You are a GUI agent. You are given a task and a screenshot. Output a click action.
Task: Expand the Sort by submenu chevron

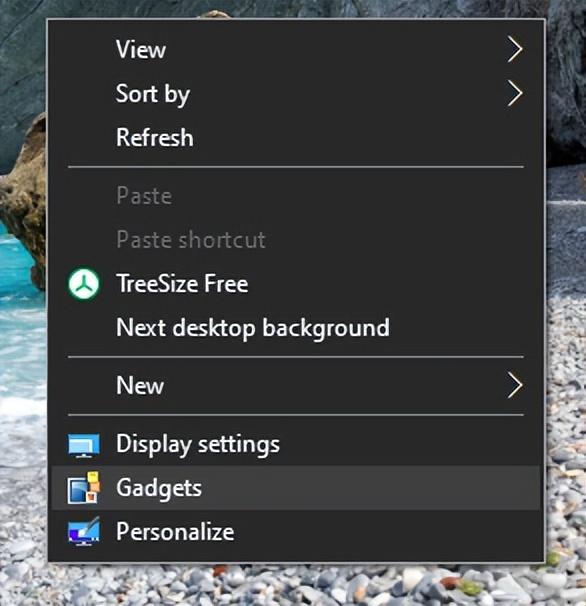(515, 93)
